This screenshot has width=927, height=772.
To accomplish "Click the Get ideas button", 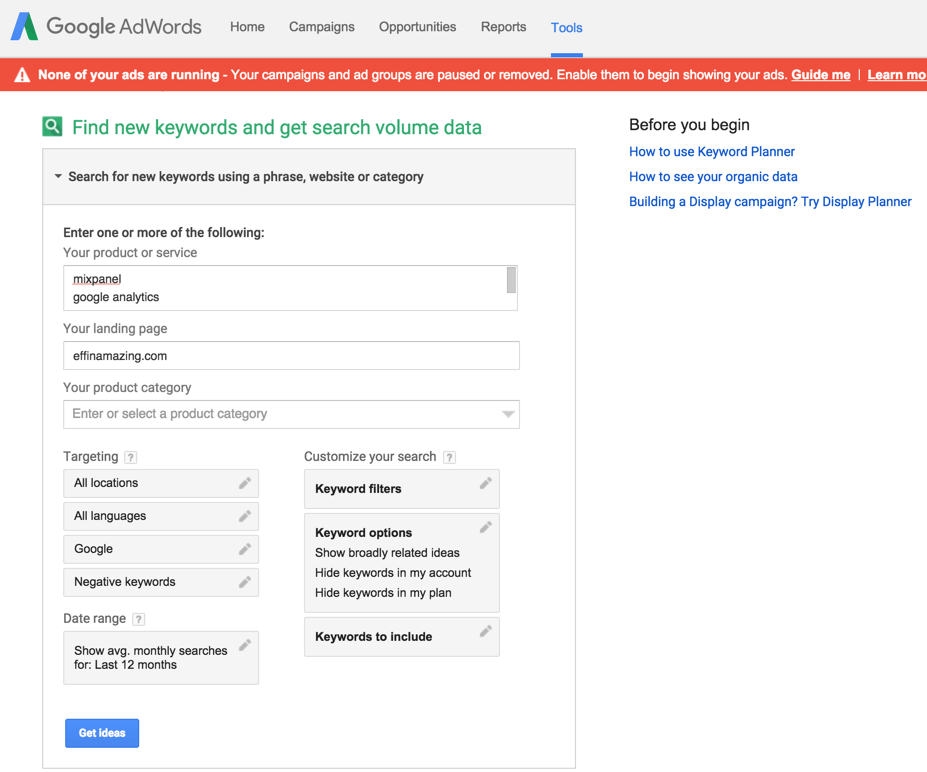I will 102,733.
